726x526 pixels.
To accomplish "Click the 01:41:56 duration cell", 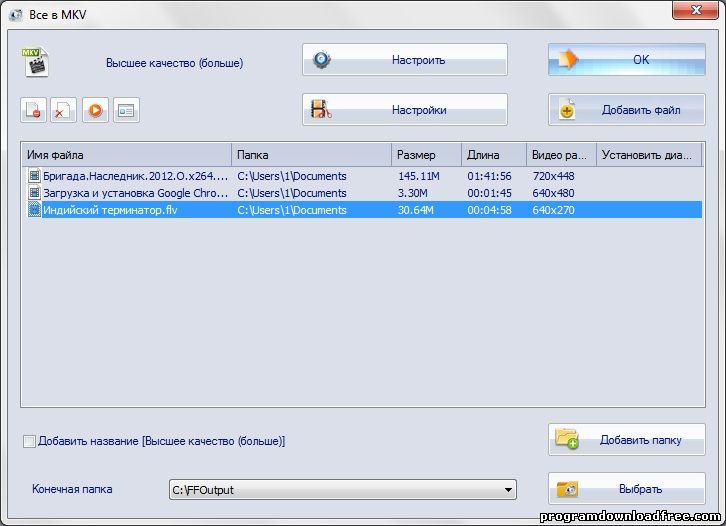I will click(489, 176).
